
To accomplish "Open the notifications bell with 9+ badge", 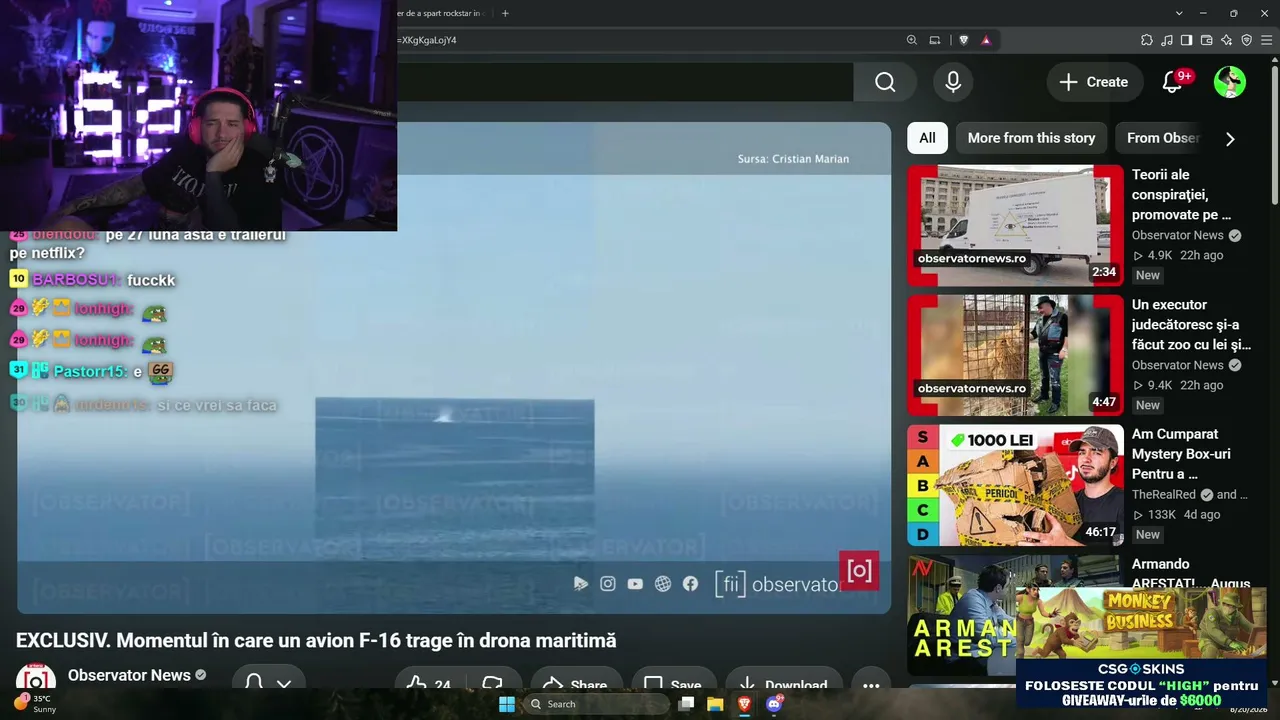I will (1173, 82).
